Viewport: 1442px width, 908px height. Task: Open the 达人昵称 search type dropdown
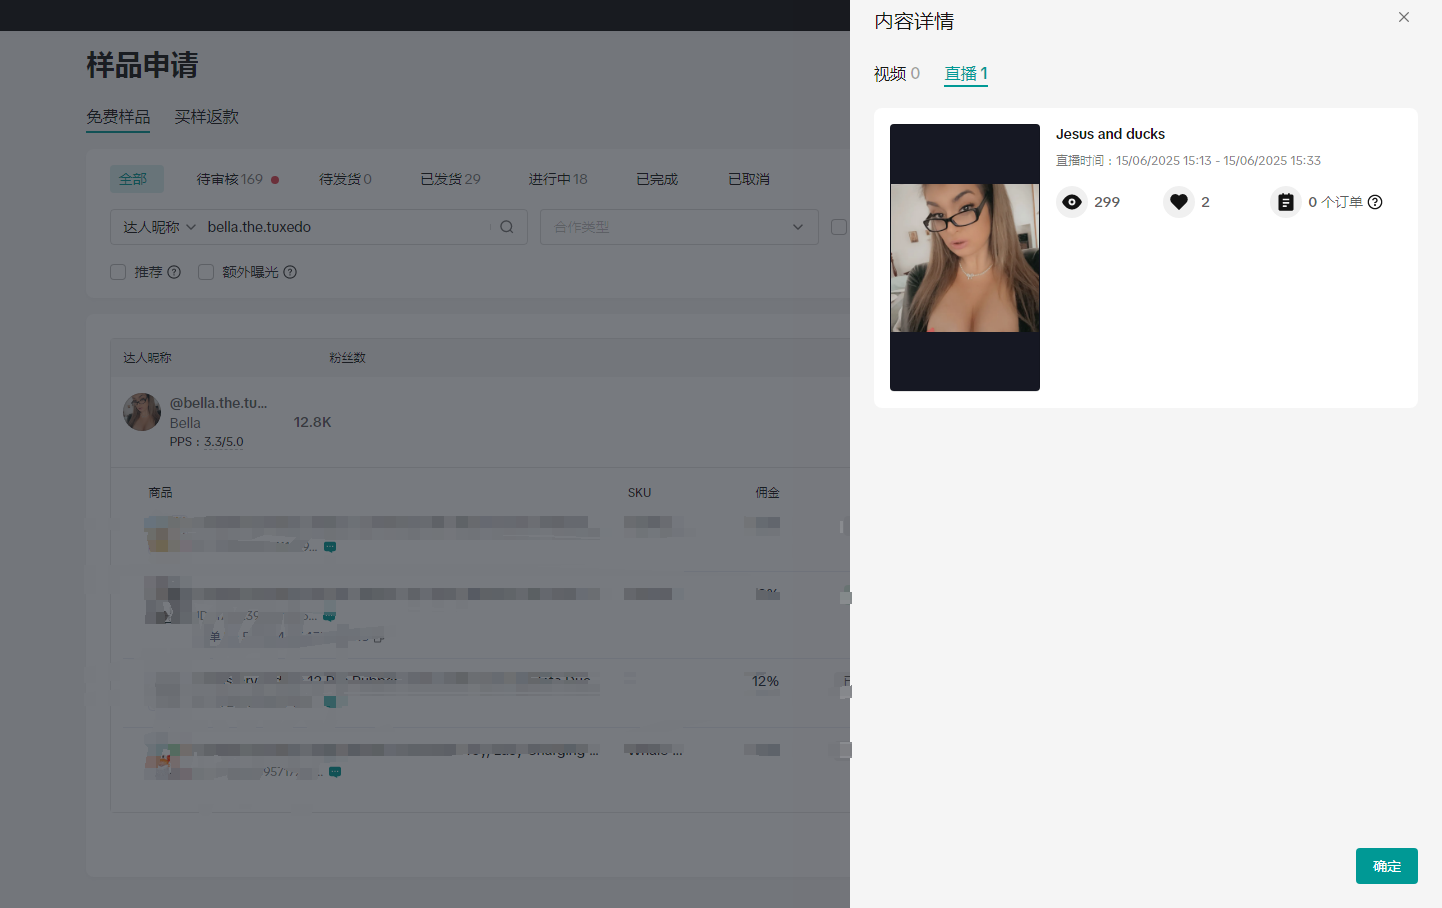click(159, 227)
